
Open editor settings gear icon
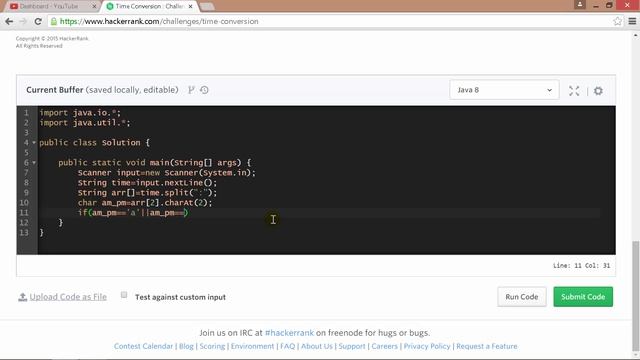598,91
